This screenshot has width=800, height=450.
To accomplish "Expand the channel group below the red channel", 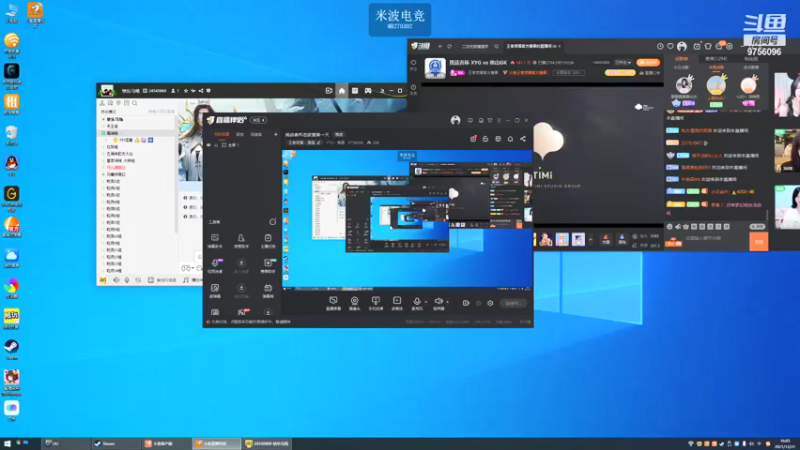I will [104, 174].
